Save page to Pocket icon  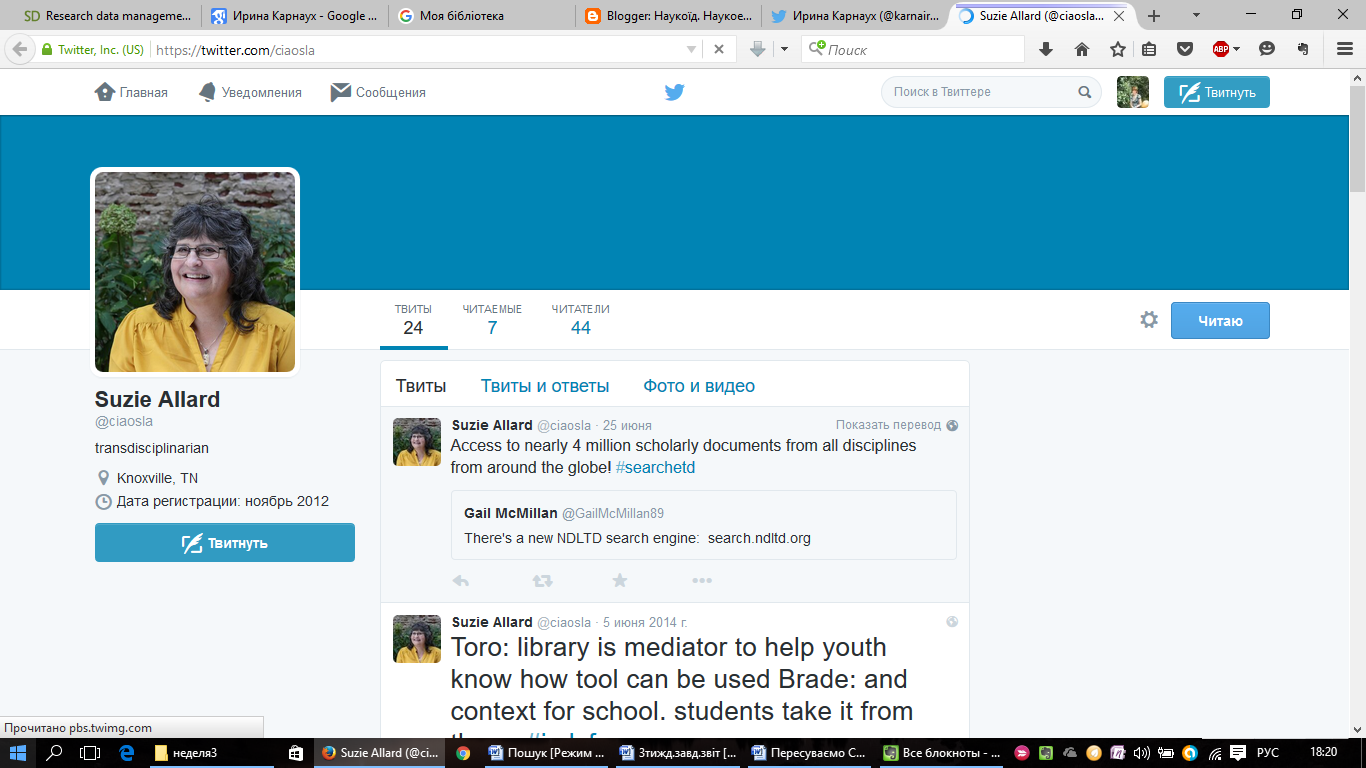click(x=1185, y=49)
